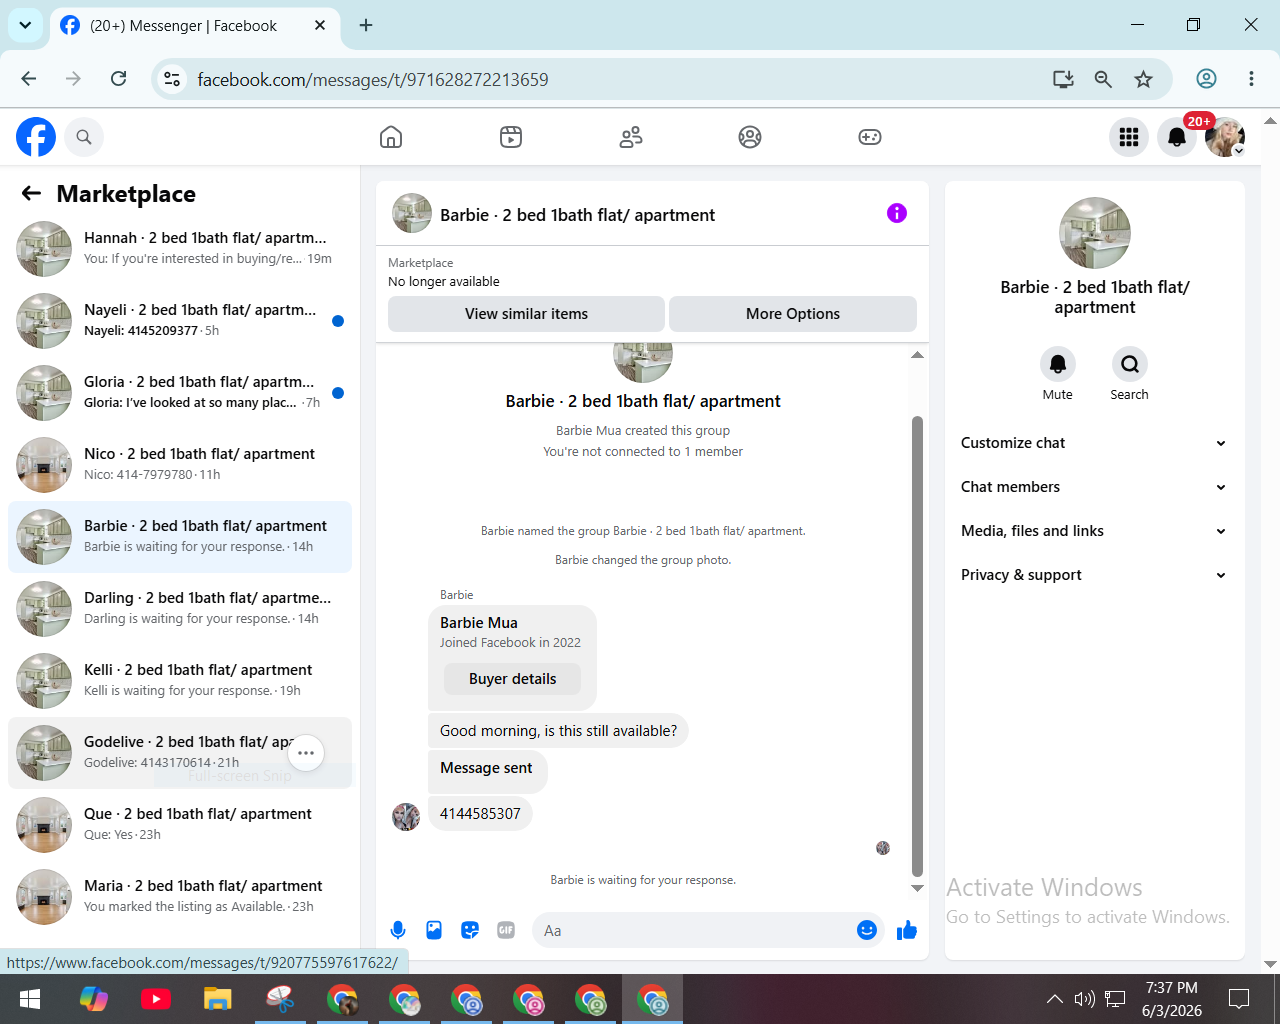This screenshot has height=1024, width=1280.
Task: Open Kelli's apartment conversation
Action: [180, 681]
